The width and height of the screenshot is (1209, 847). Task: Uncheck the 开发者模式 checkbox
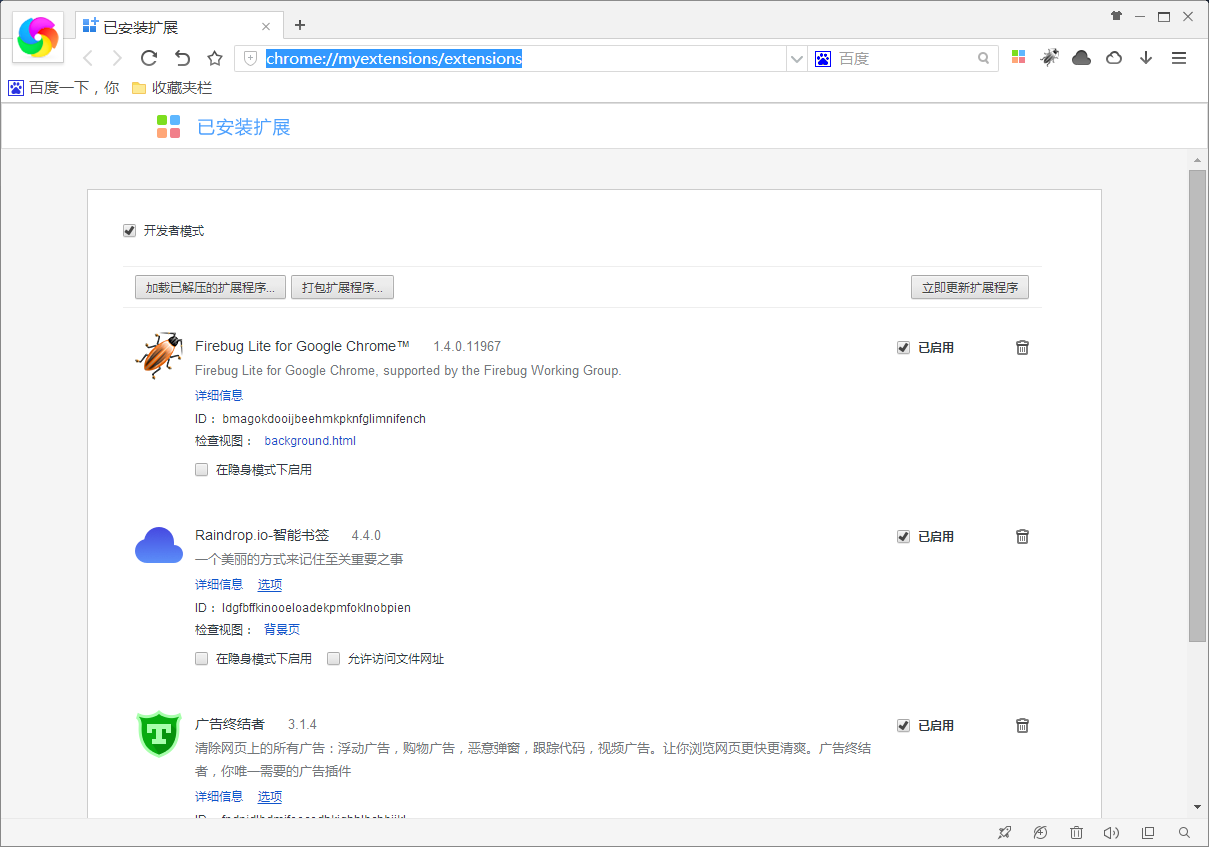129,231
